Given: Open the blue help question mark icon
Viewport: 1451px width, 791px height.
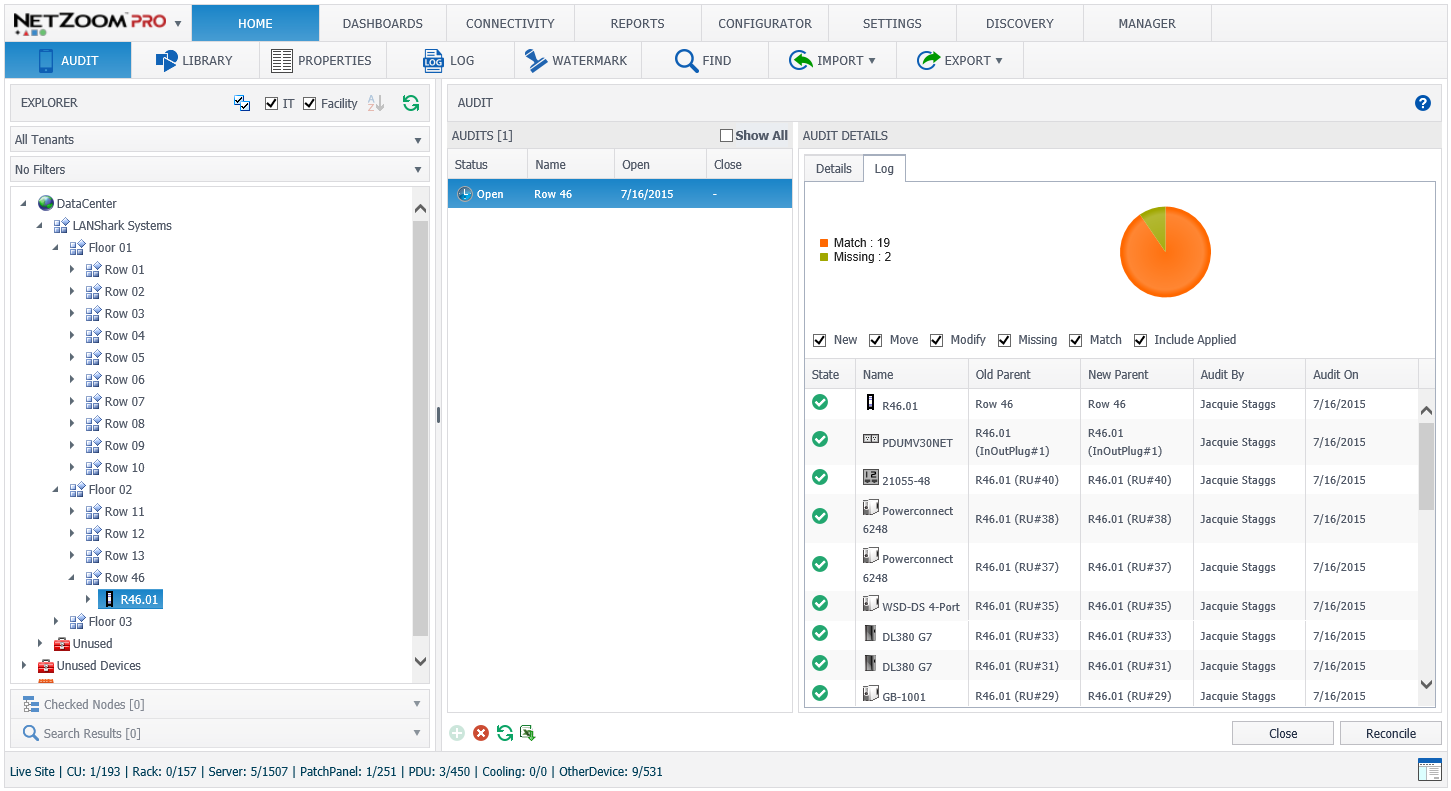Looking at the screenshot, I should tap(1422, 103).
